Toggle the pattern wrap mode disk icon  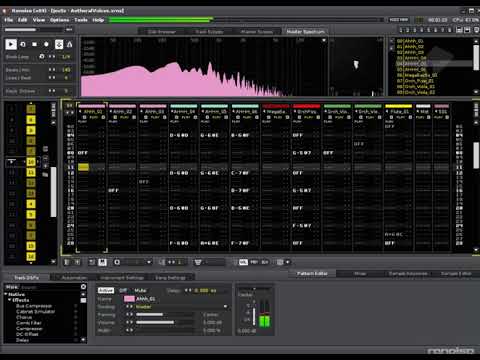tap(102, 262)
